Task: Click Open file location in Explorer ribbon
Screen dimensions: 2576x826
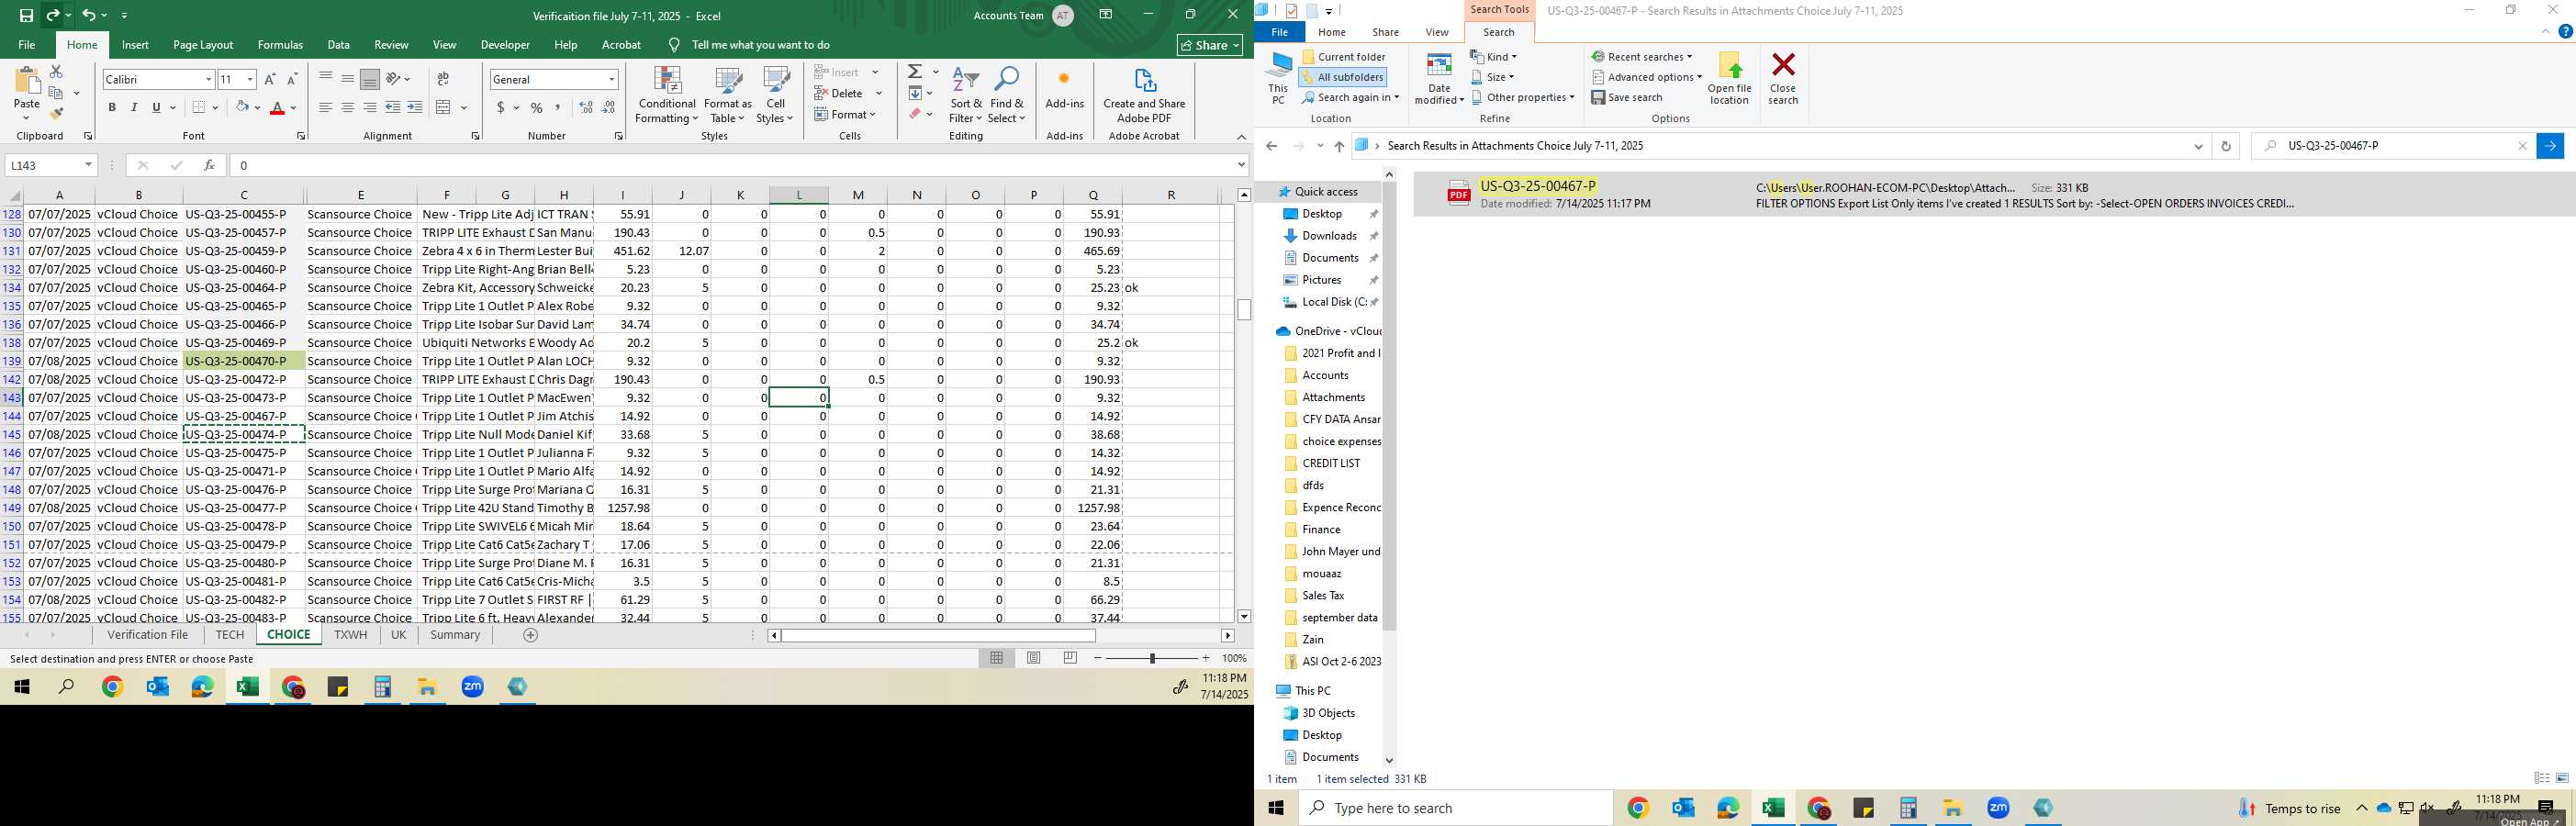Action: [1729, 78]
